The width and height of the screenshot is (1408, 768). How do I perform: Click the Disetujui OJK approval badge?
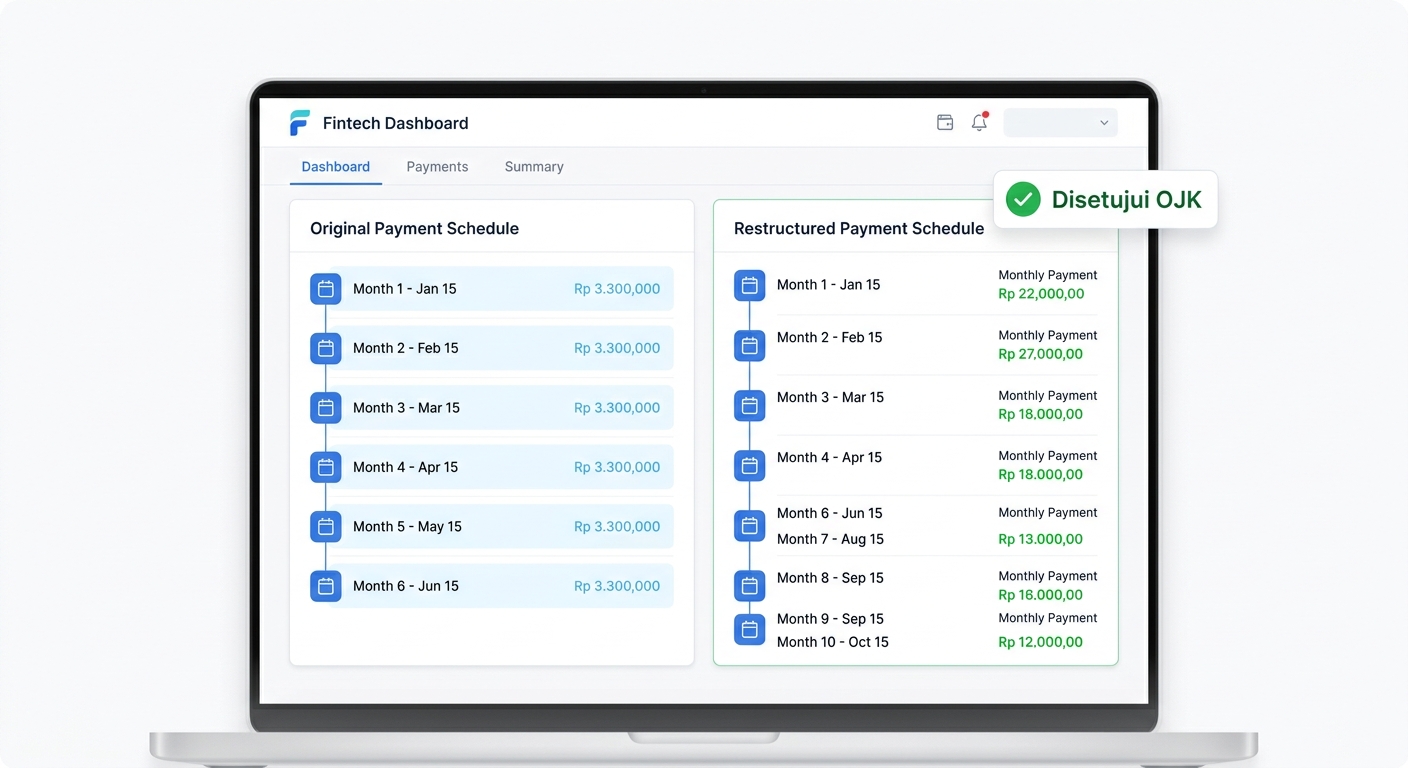tap(1105, 199)
